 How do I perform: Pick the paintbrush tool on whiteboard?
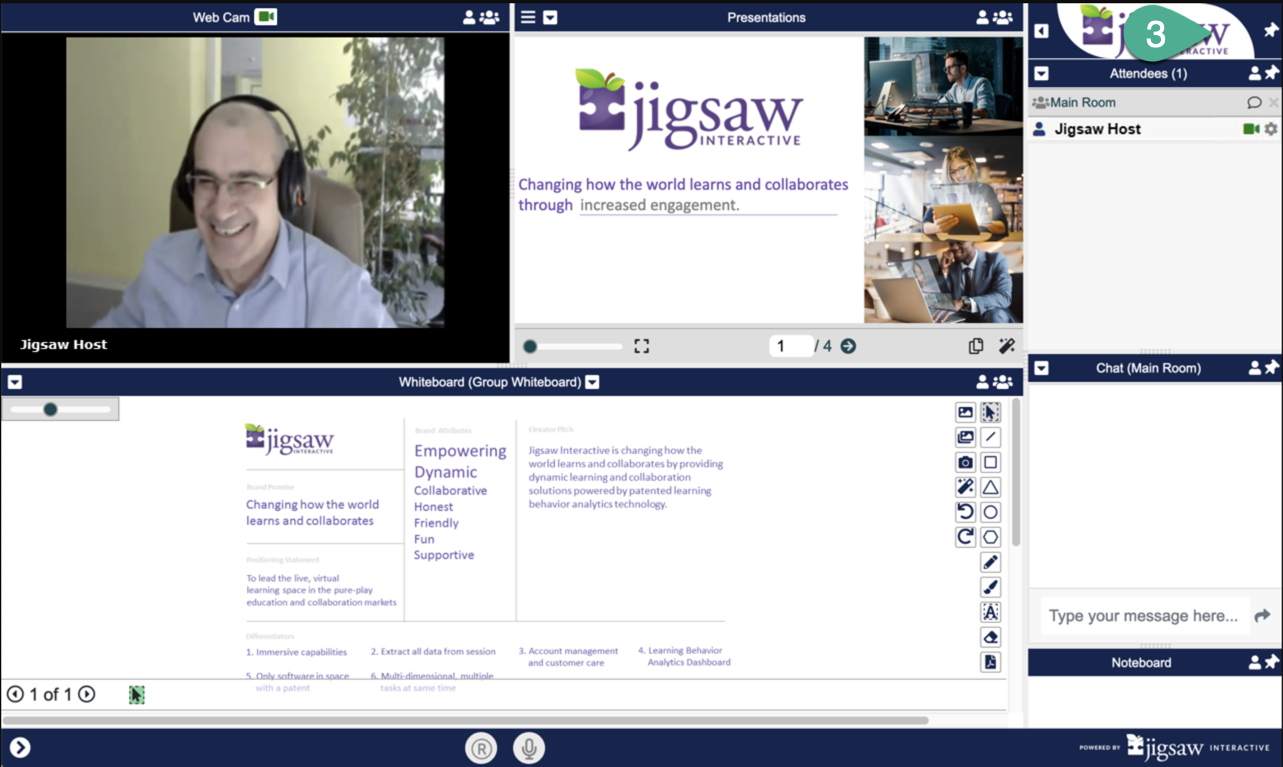point(990,587)
